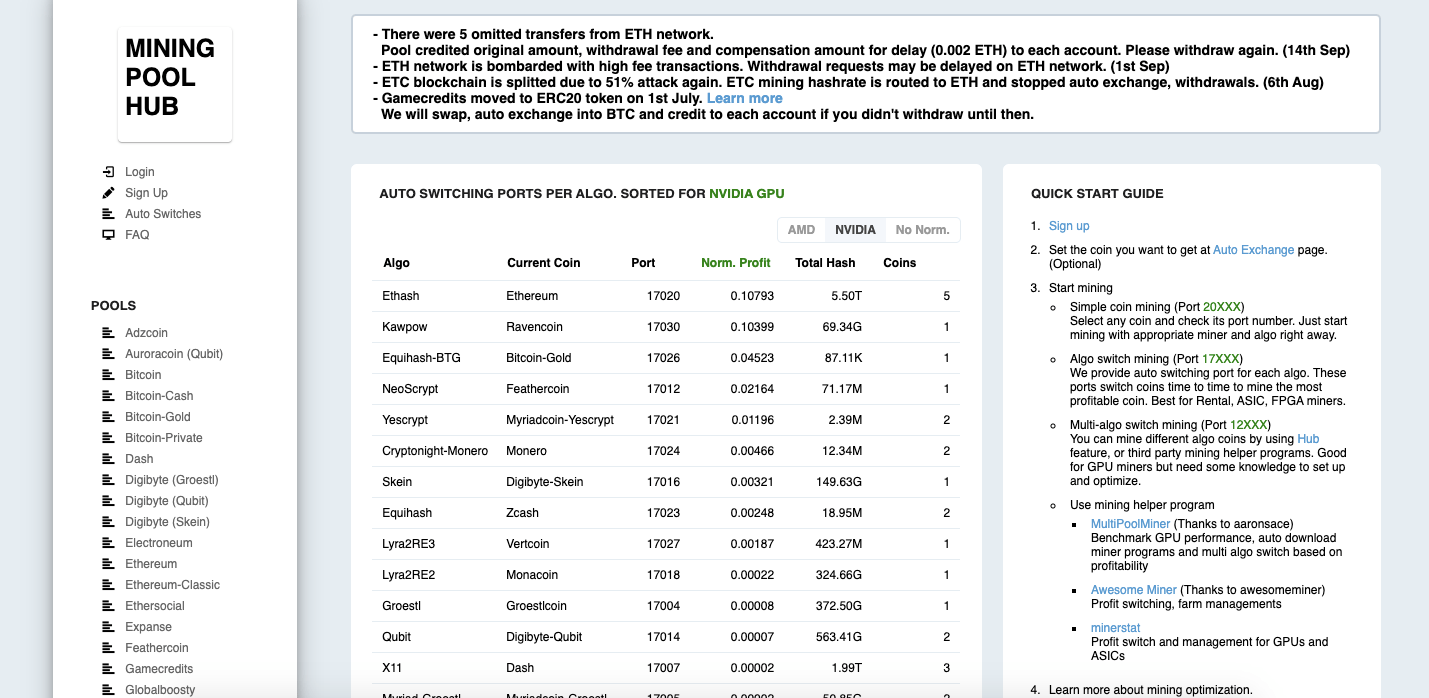Screen dimensions: 1429x698
Task: Click the icon next to Dash pool
Action: [x=109, y=459]
